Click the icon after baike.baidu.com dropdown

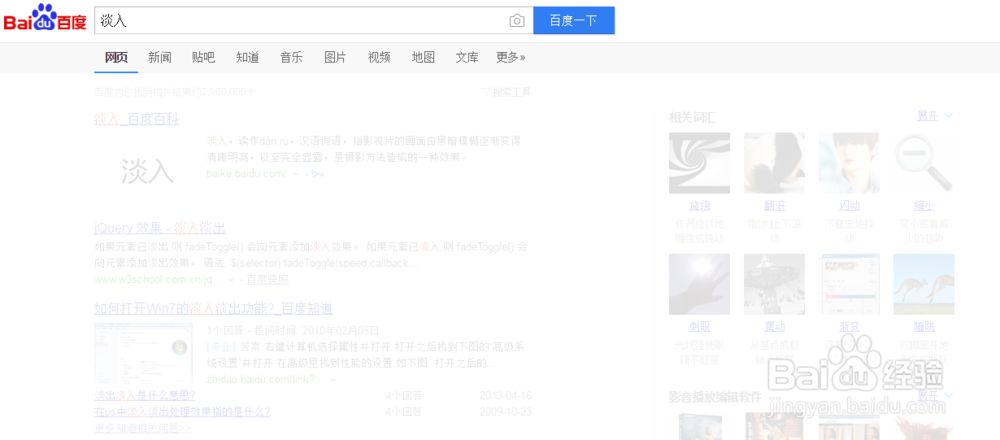[x=318, y=173]
